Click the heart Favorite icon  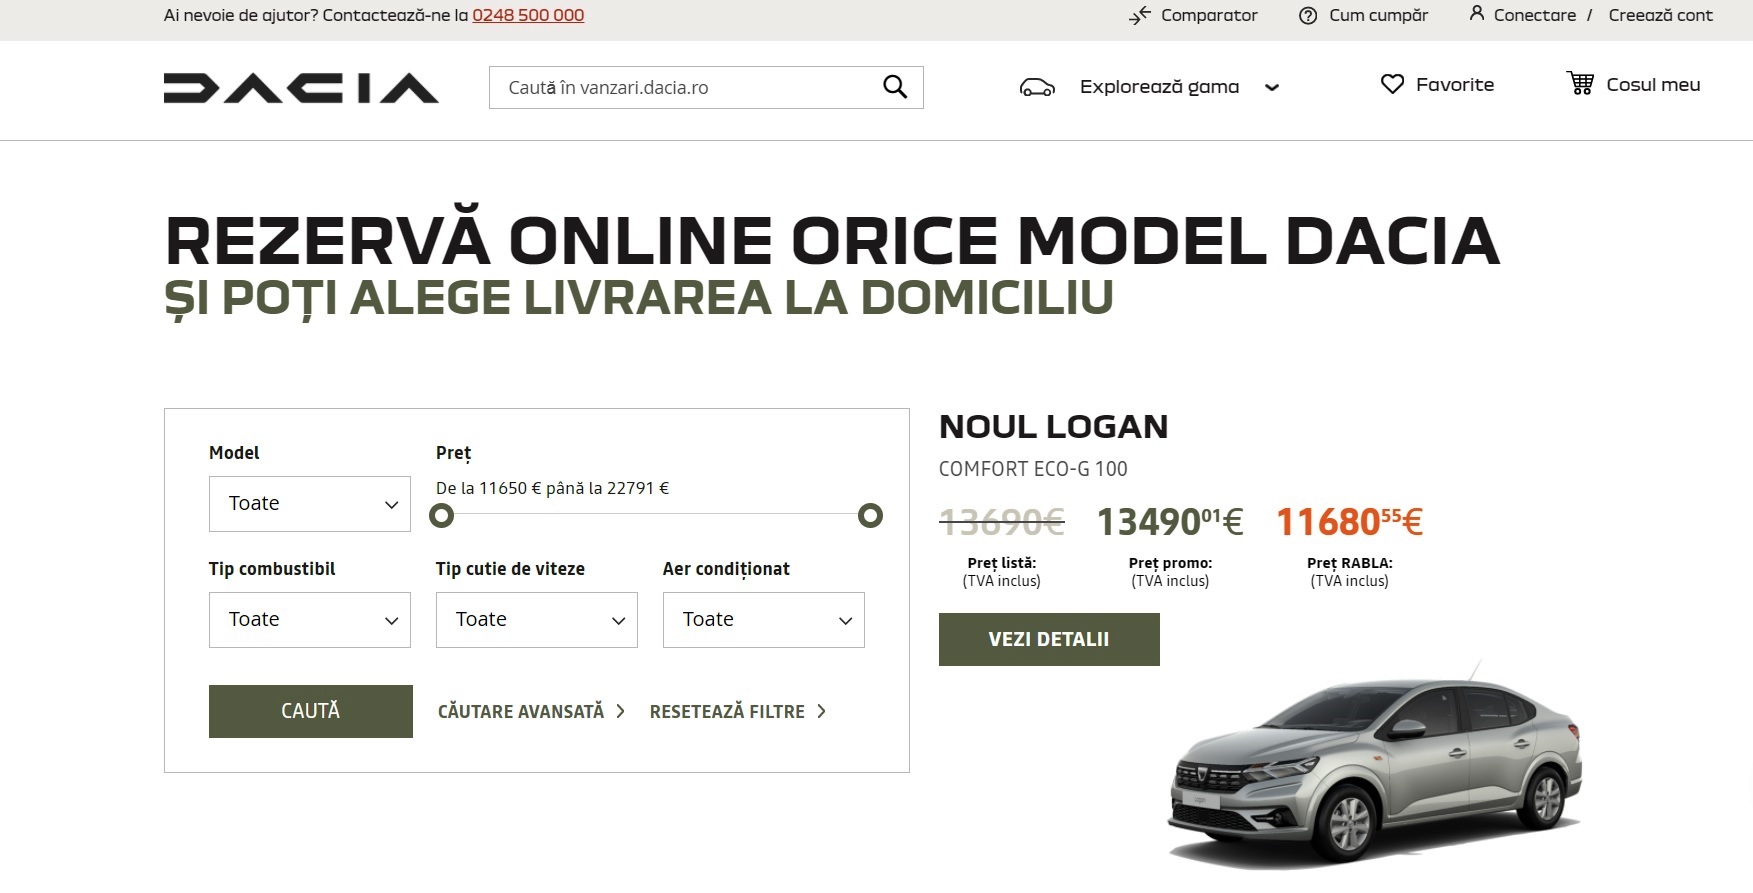pyautogui.click(x=1392, y=85)
